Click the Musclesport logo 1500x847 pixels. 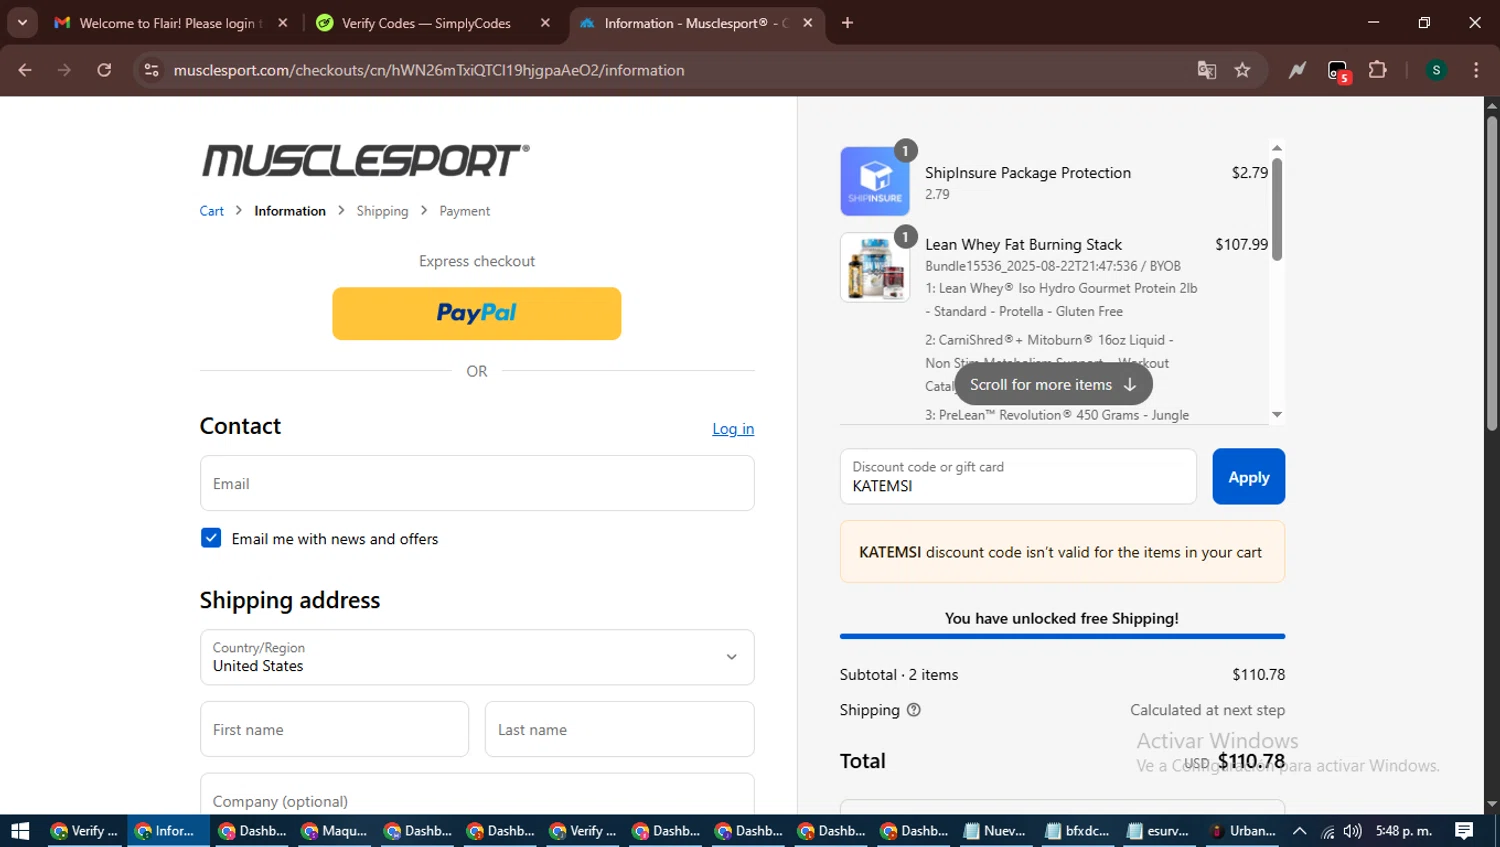click(x=365, y=160)
